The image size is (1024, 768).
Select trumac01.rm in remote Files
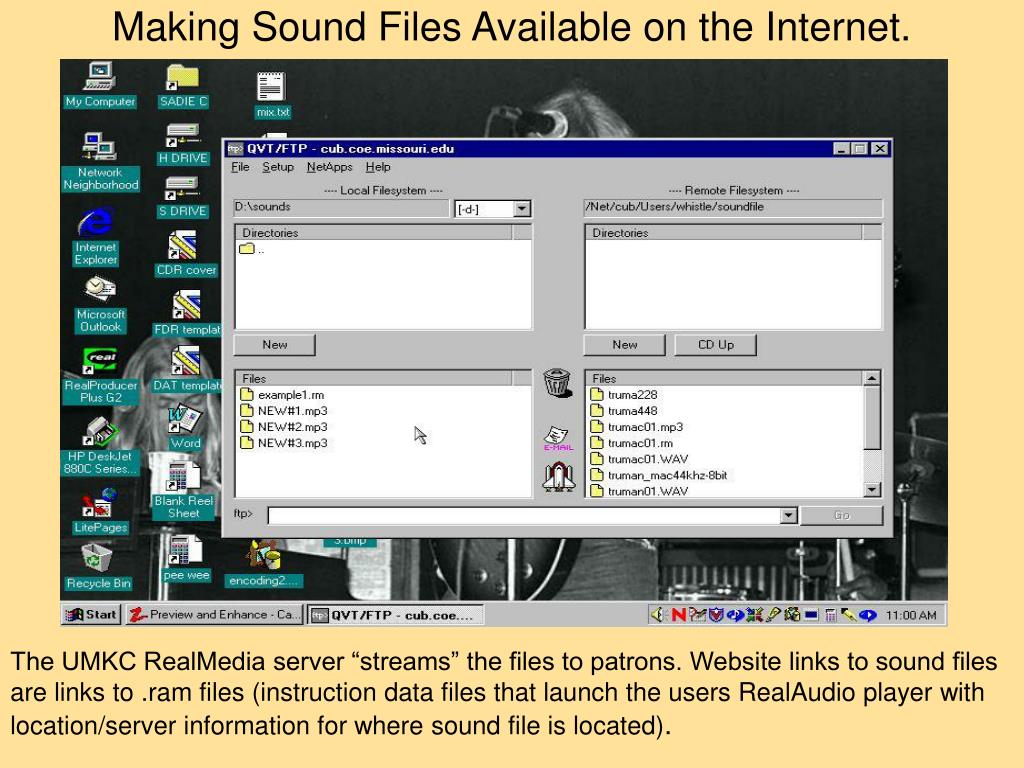pyautogui.click(x=632, y=443)
